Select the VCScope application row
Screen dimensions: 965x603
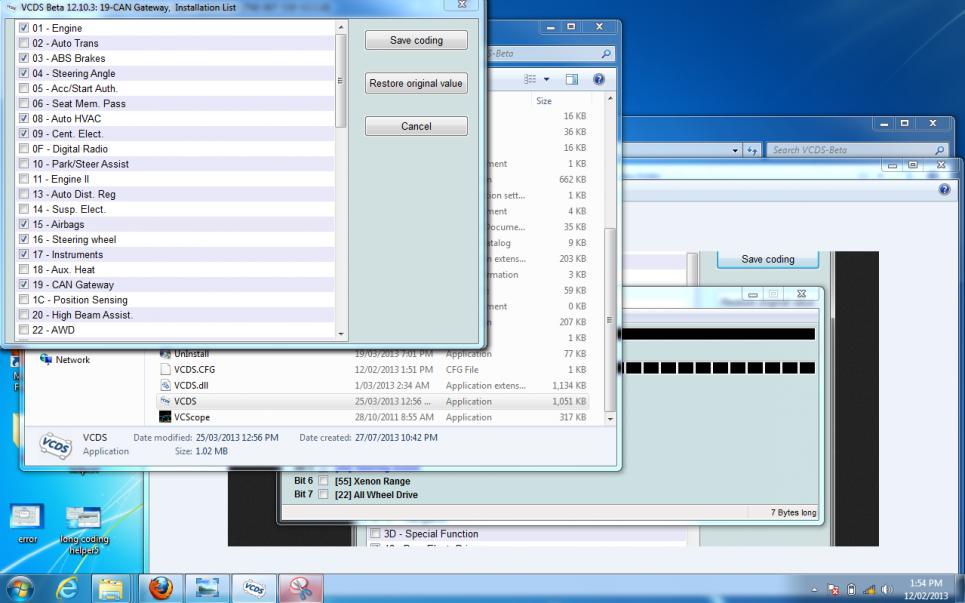coord(373,417)
